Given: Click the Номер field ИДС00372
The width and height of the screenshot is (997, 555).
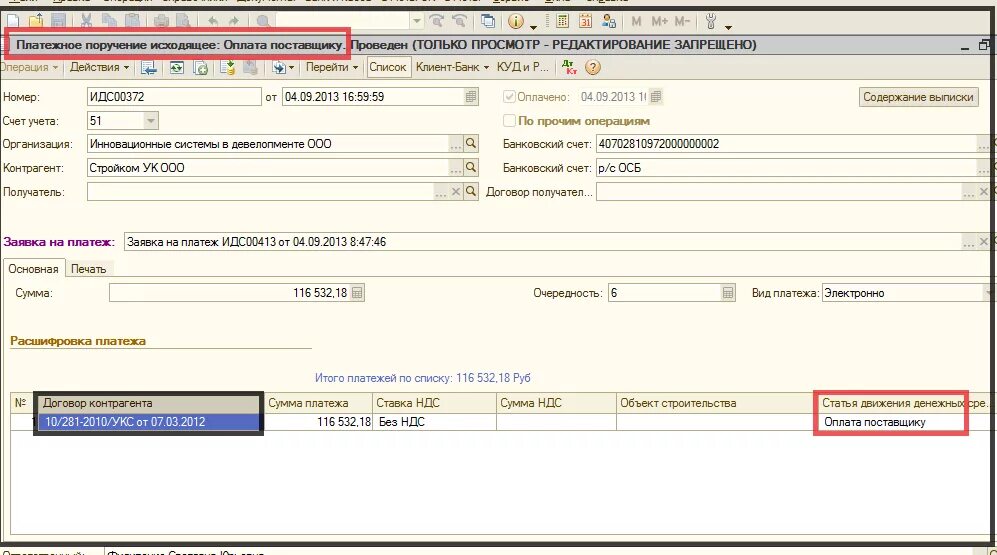Looking at the screenshot, I should [174, 97].
